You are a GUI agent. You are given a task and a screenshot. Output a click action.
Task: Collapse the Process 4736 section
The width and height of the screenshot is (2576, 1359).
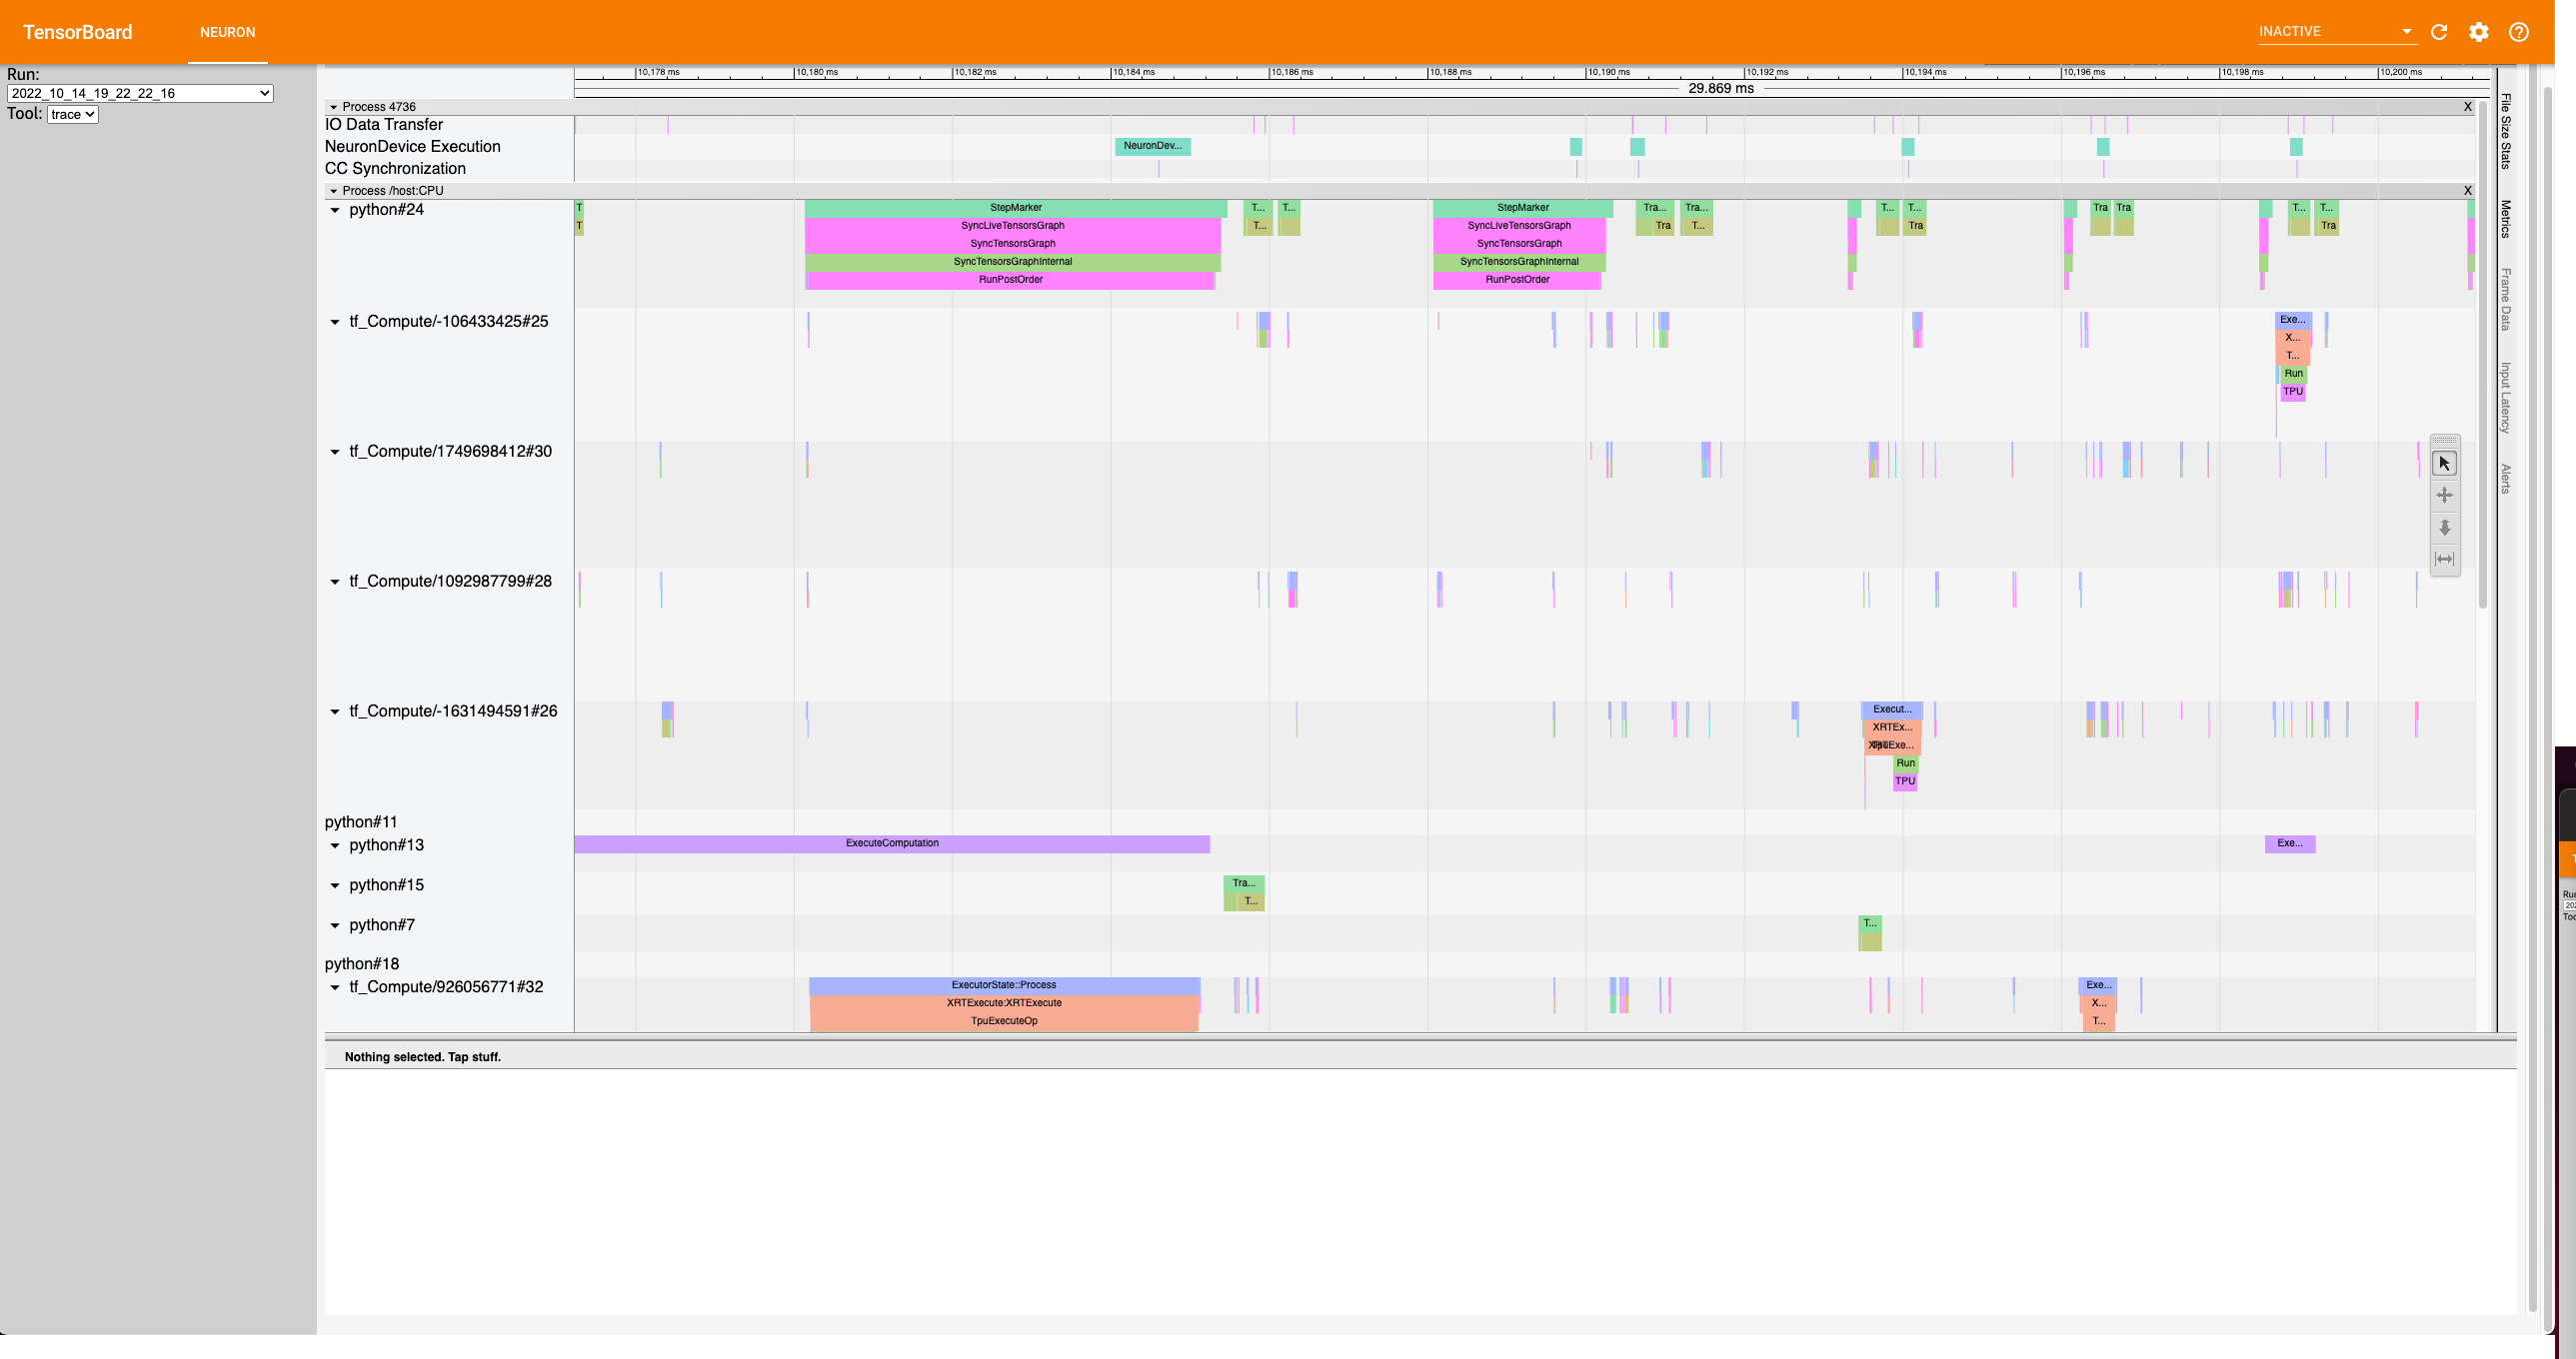(x=332, y=107)
